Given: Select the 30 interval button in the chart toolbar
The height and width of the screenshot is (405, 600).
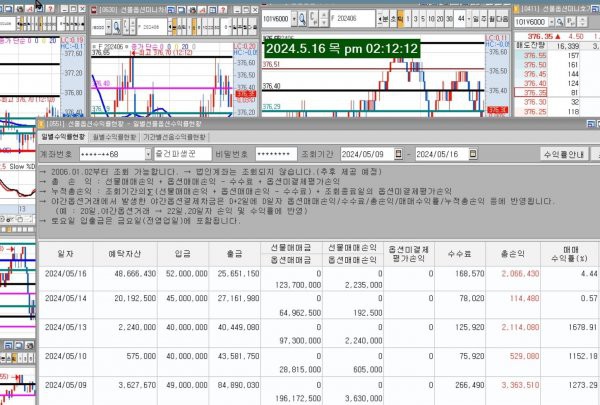Looking at the screenshot, I should 449,19.
